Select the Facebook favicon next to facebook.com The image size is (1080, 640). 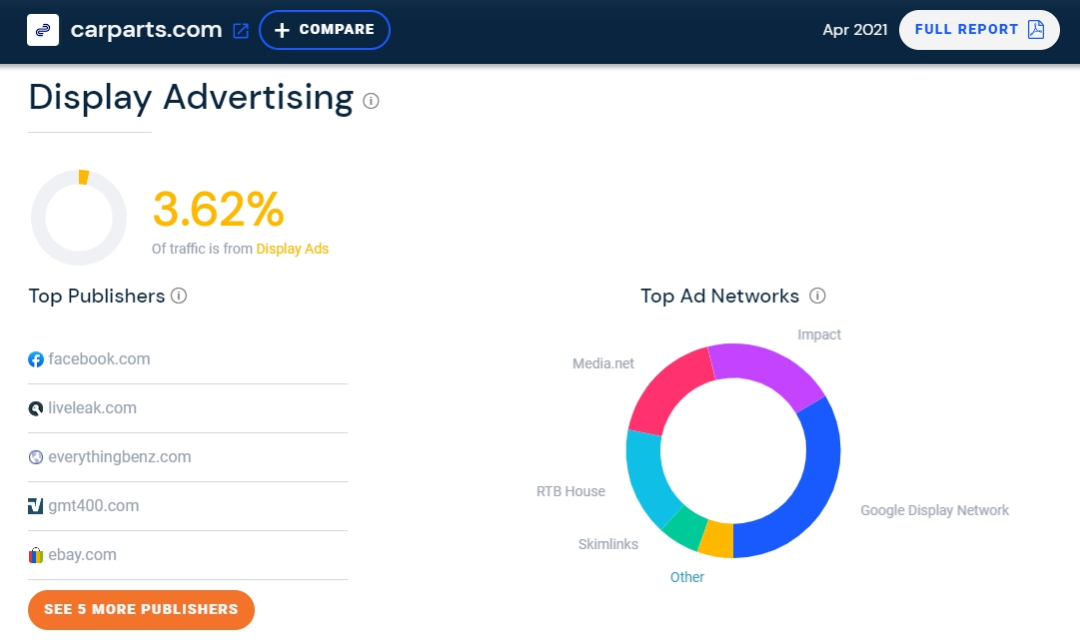pyautogui.click(x=35, y=358)
